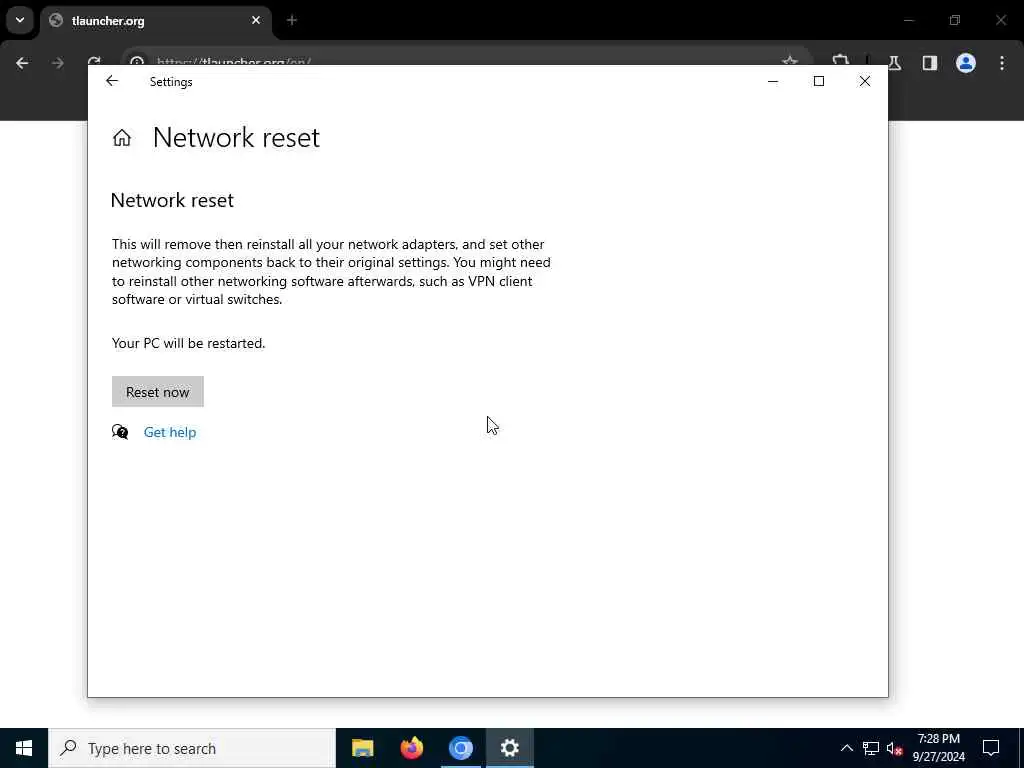
Task: Switch to Chrome on the taskbar
Action: (x=460, y=748)
